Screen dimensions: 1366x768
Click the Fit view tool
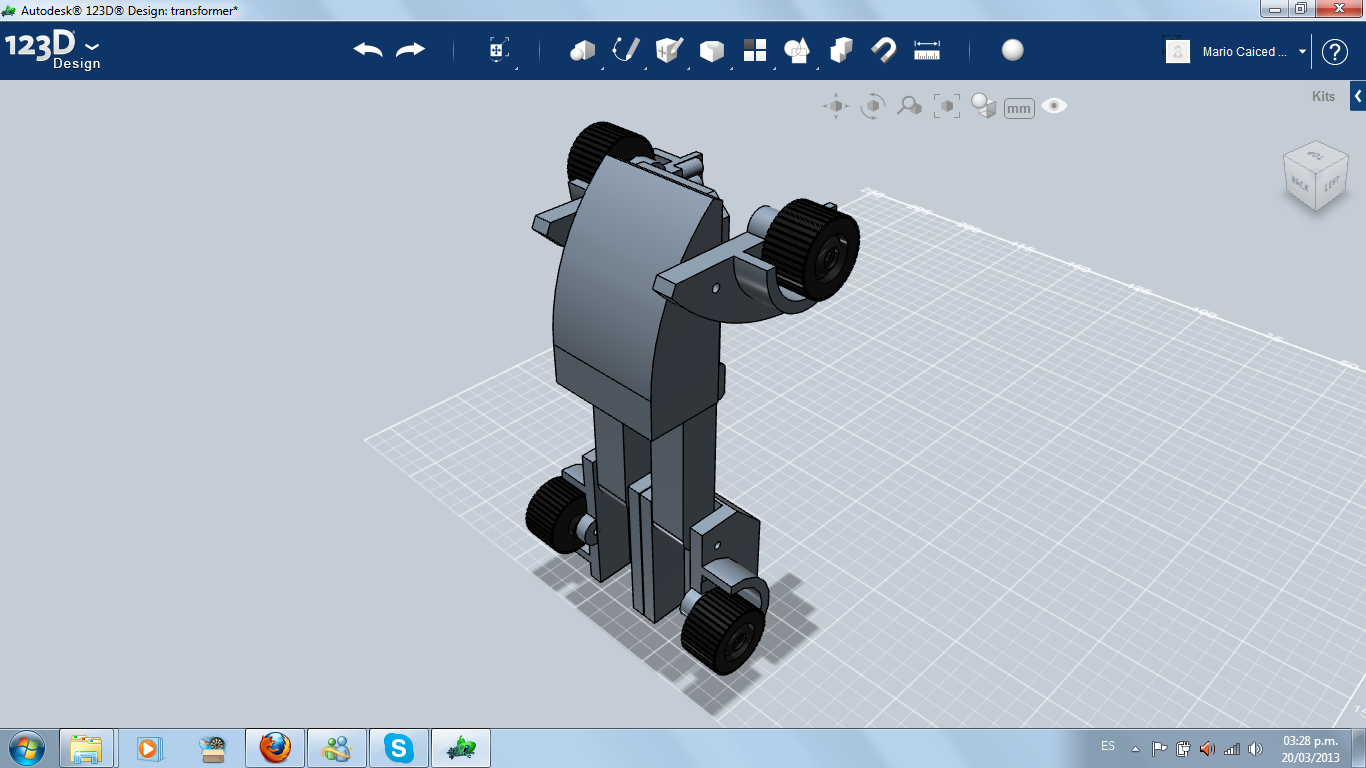[947, 106]
